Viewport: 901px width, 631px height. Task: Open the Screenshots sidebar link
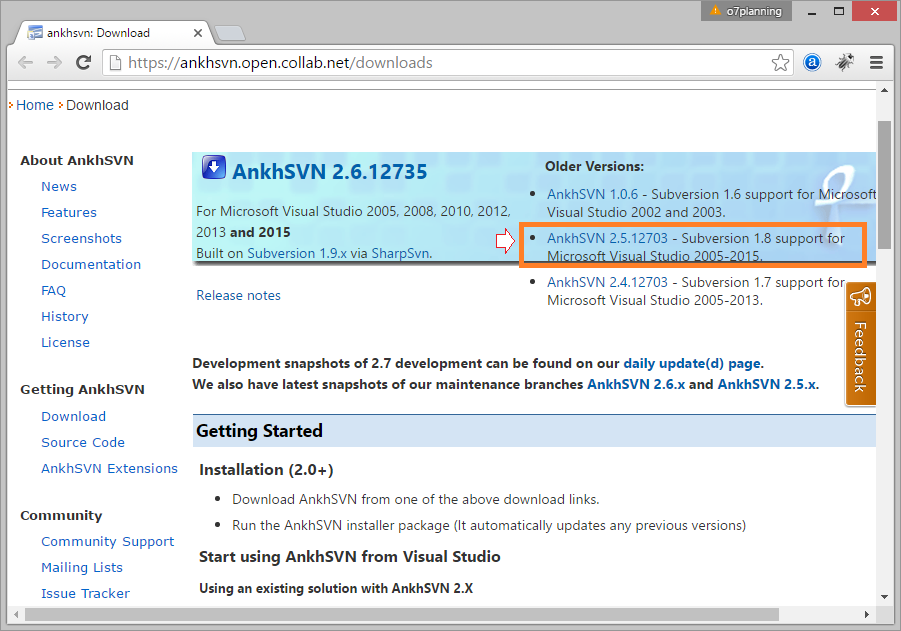[x=82, y=238]
